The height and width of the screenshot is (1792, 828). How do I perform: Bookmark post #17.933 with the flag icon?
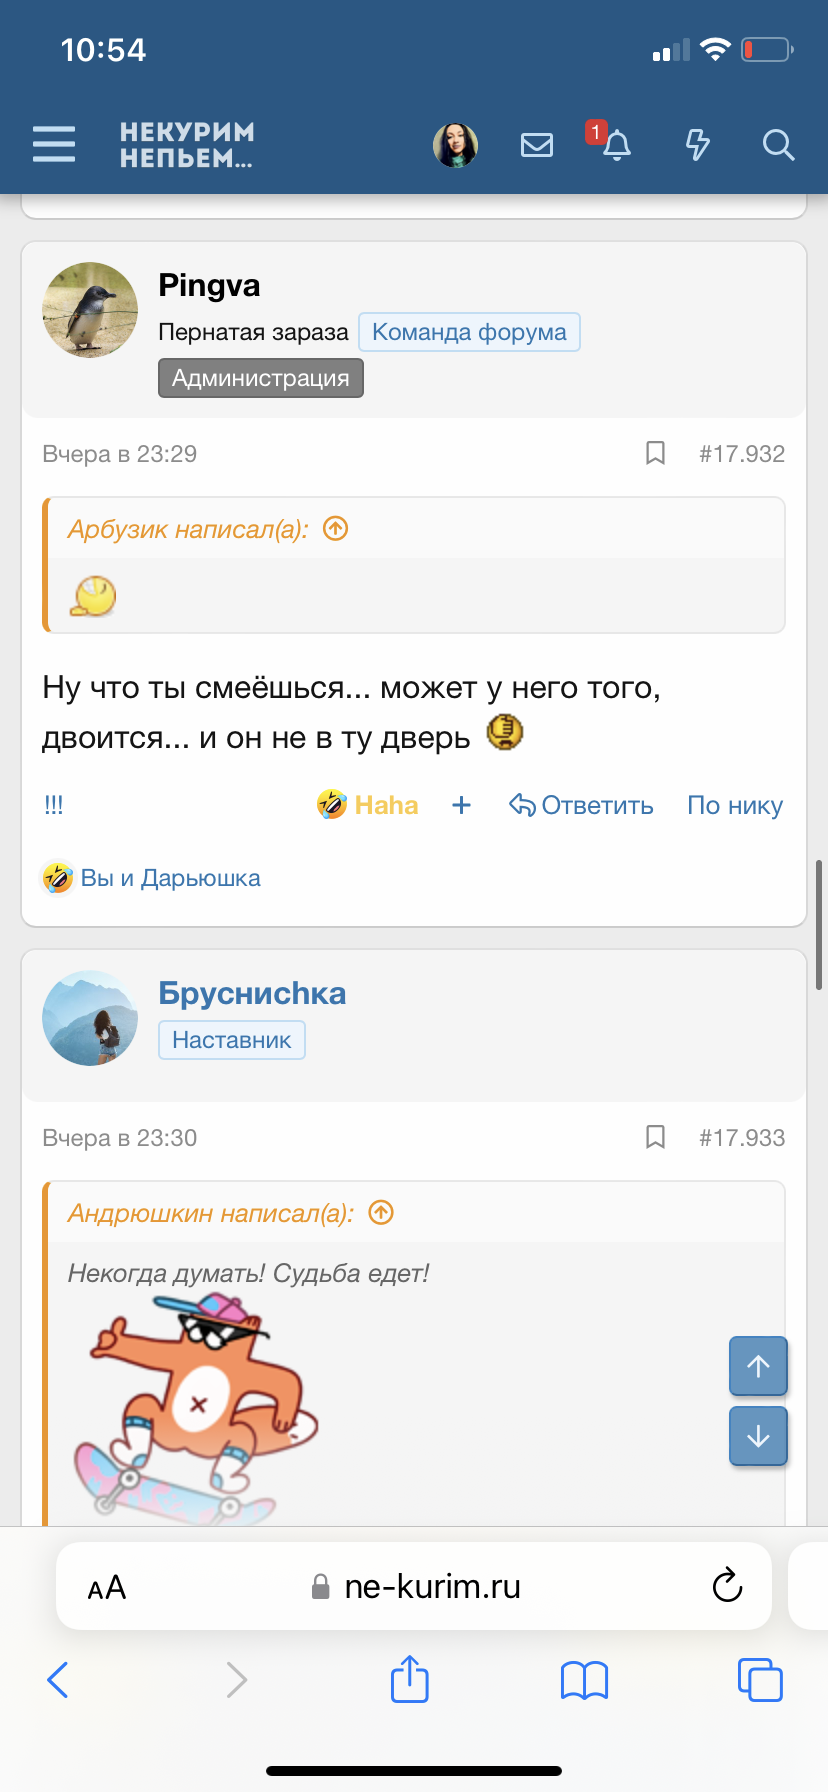tap(655, 1137)
